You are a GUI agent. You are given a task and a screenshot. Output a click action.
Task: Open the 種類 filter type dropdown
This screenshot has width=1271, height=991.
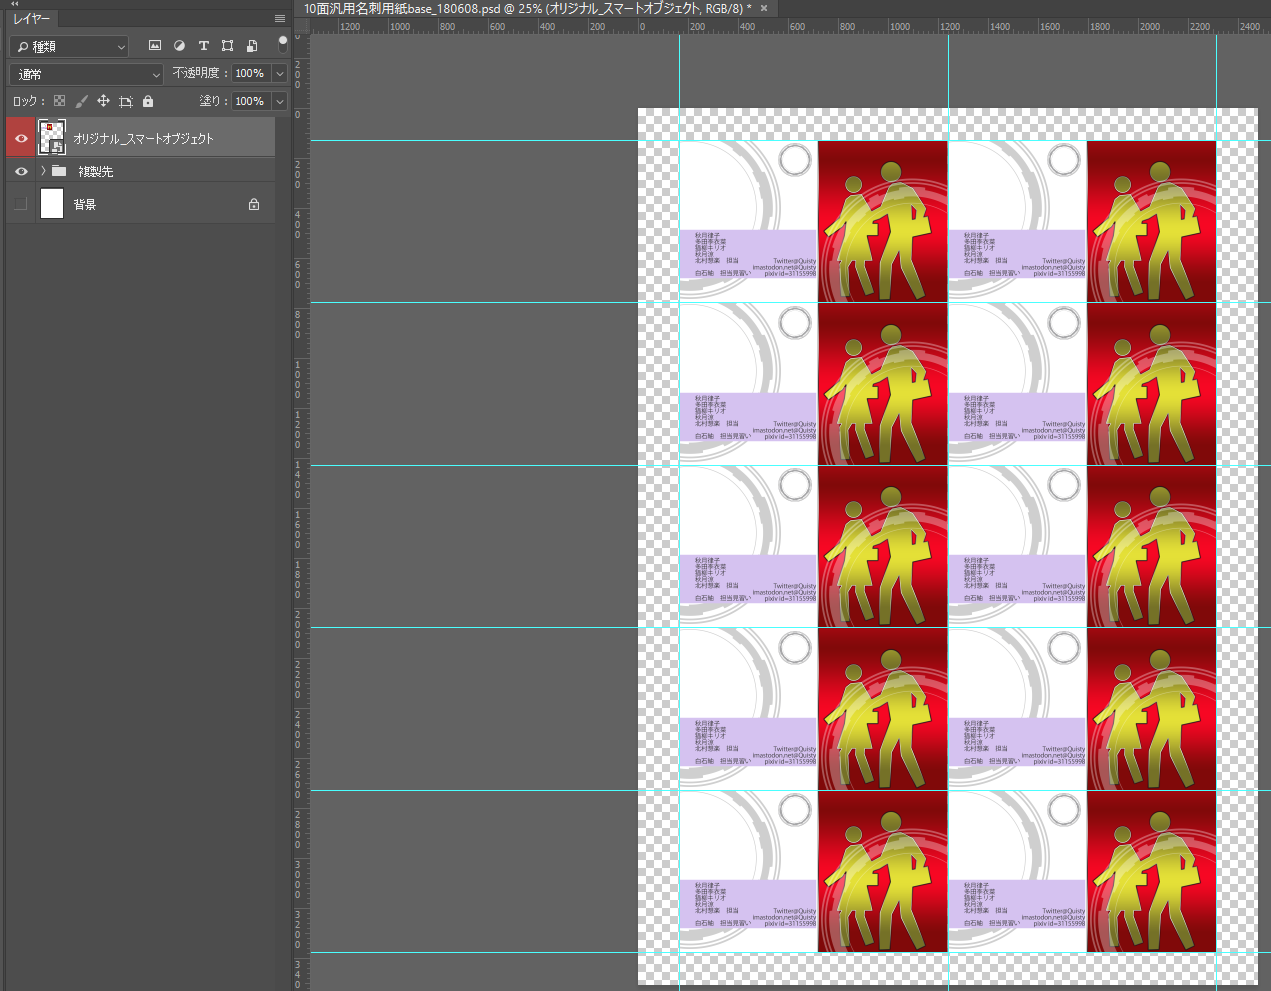(69, 46)
